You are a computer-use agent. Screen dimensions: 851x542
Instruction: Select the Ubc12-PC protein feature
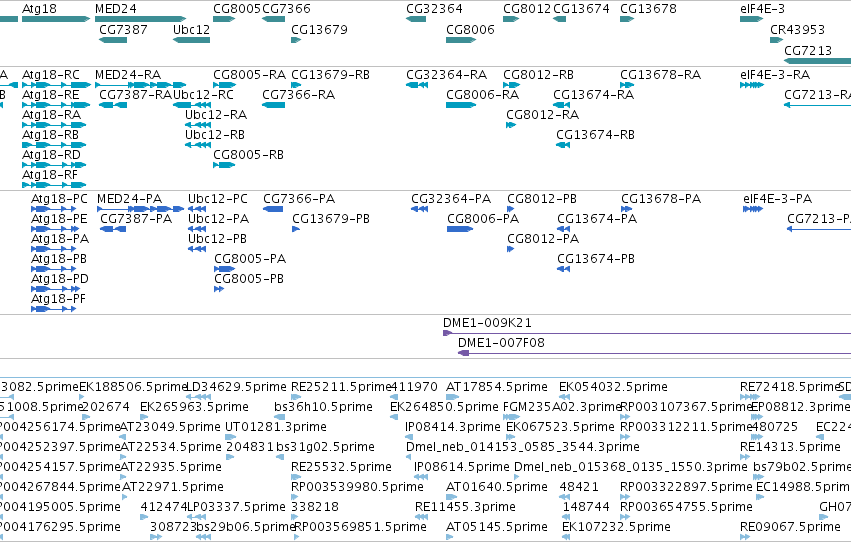click(x=197, y=209)
